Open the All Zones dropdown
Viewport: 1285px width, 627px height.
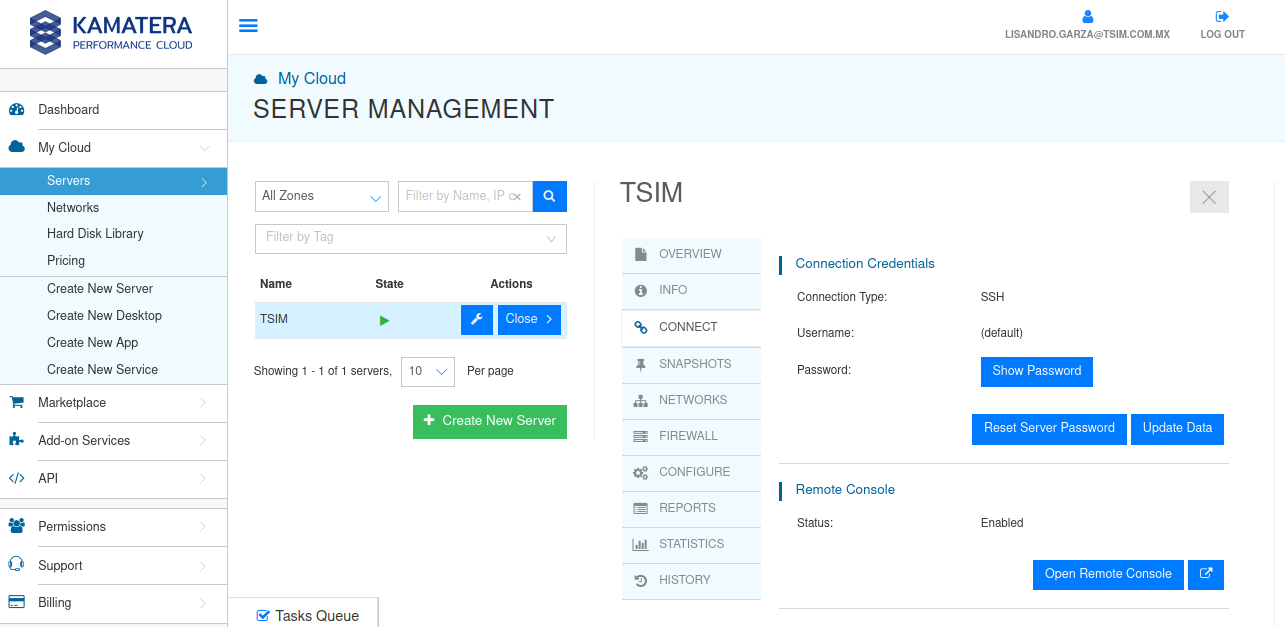click(x=322, y=197)
